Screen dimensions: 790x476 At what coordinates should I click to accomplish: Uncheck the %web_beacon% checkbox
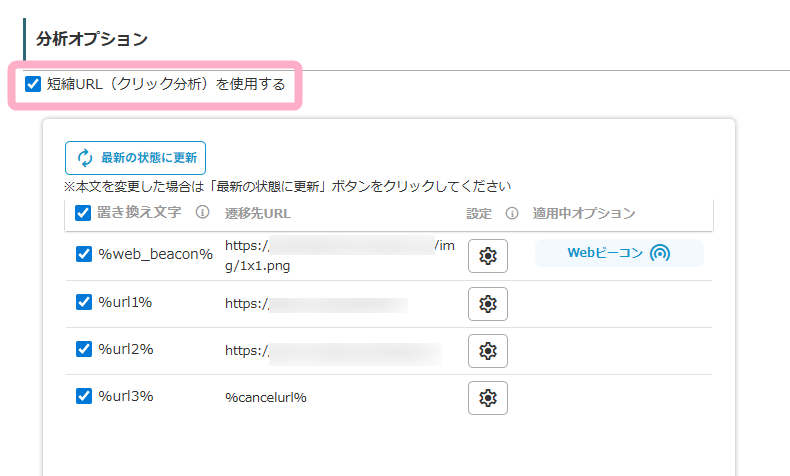click(84, 254)
